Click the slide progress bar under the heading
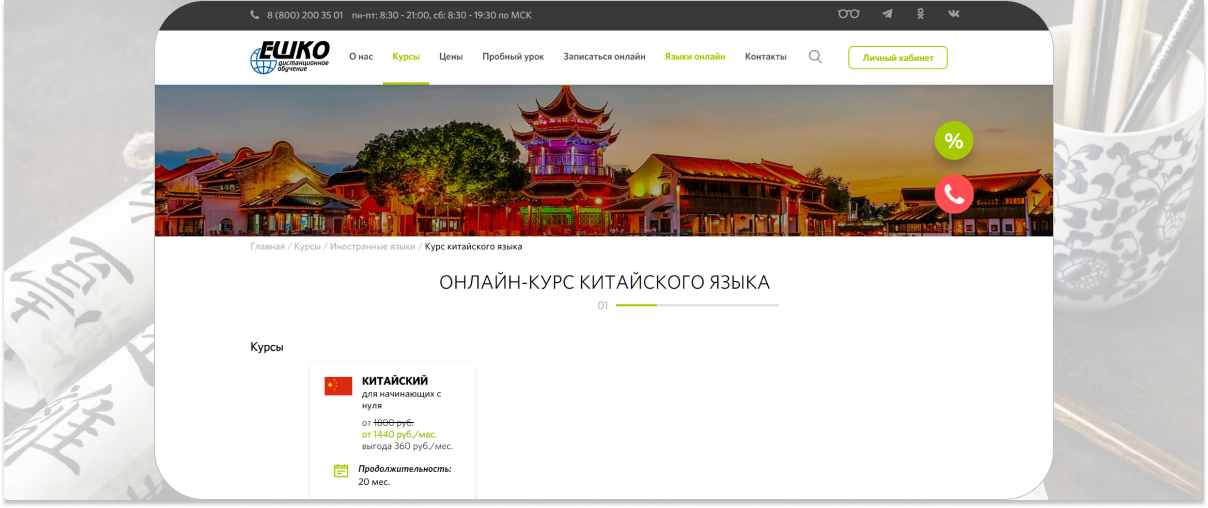 tap(697, 305)
